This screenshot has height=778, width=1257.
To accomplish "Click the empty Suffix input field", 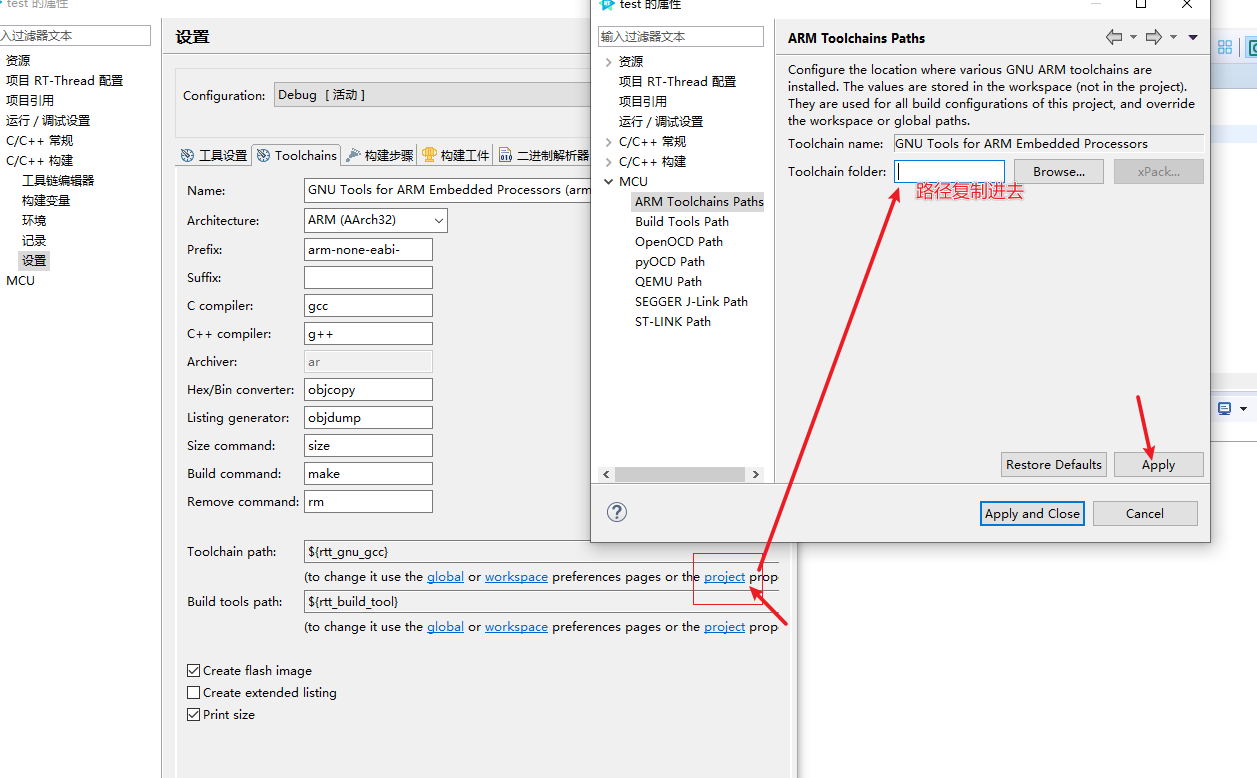I will 368,278.
